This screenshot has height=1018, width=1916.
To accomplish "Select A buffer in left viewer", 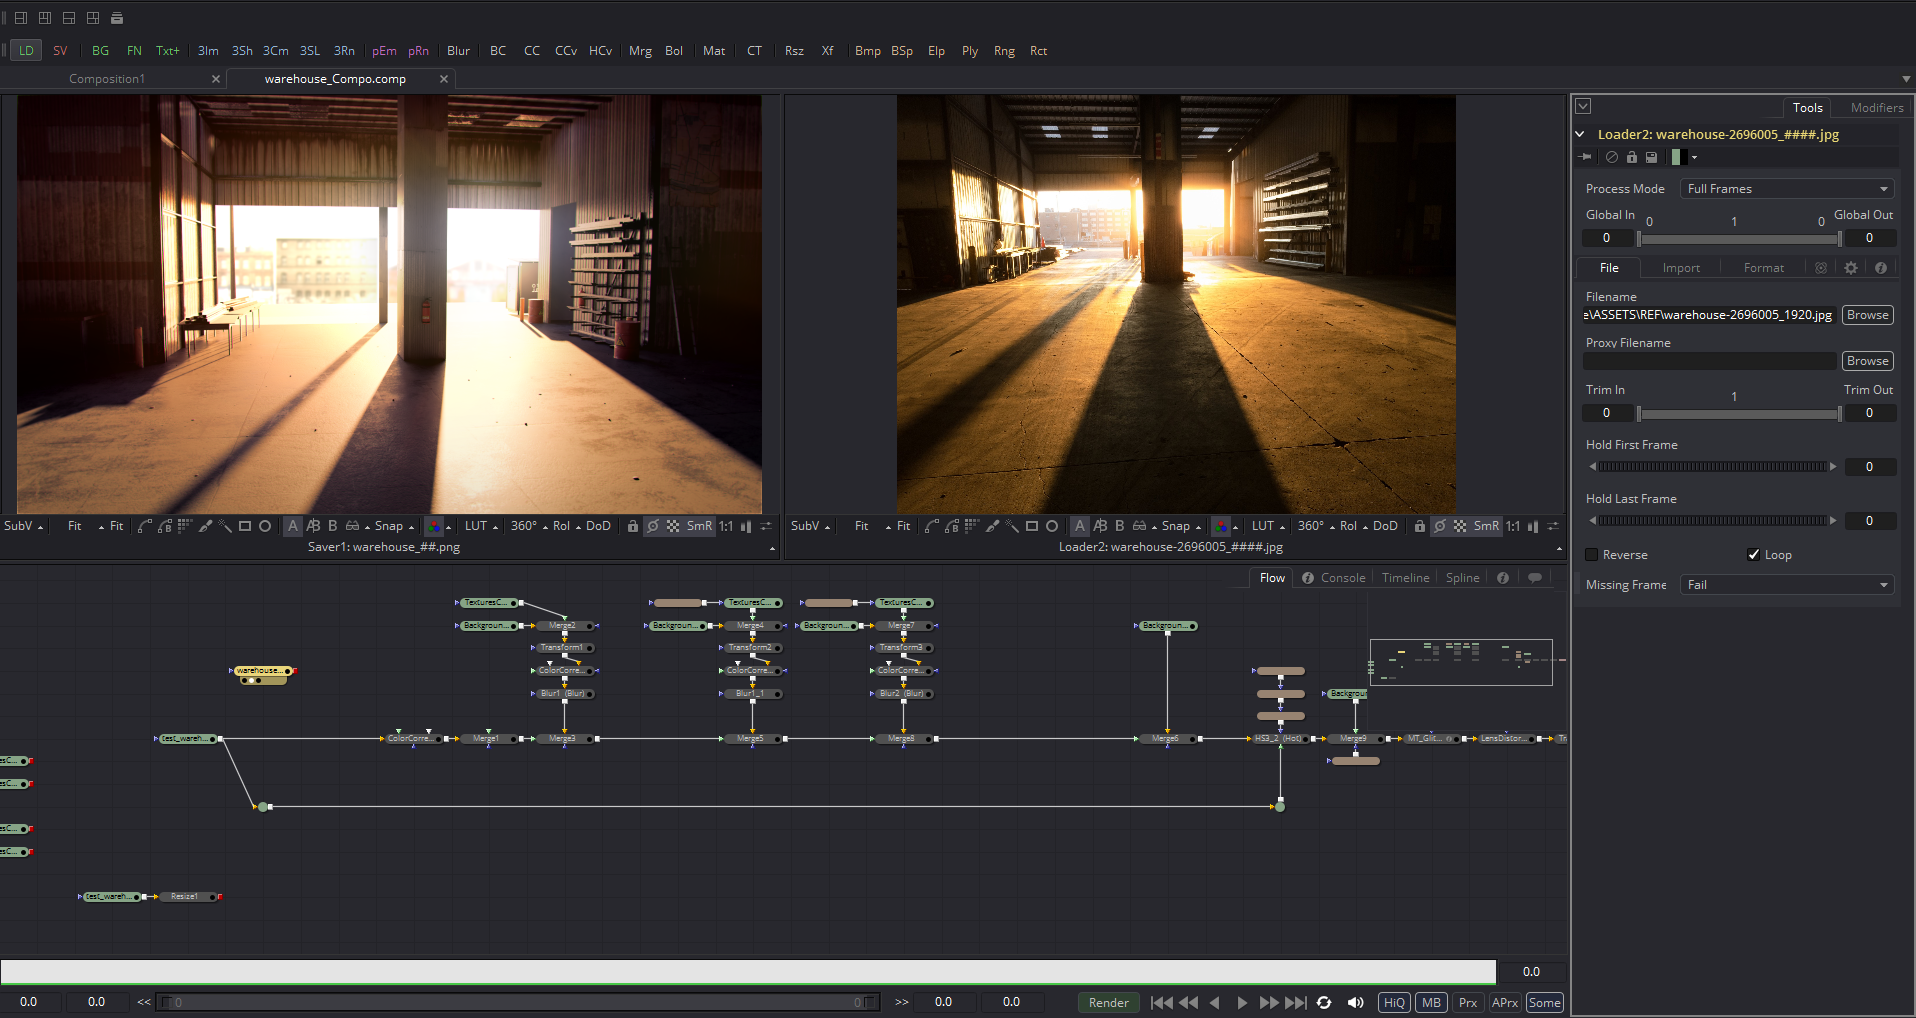I will (293, 526).
